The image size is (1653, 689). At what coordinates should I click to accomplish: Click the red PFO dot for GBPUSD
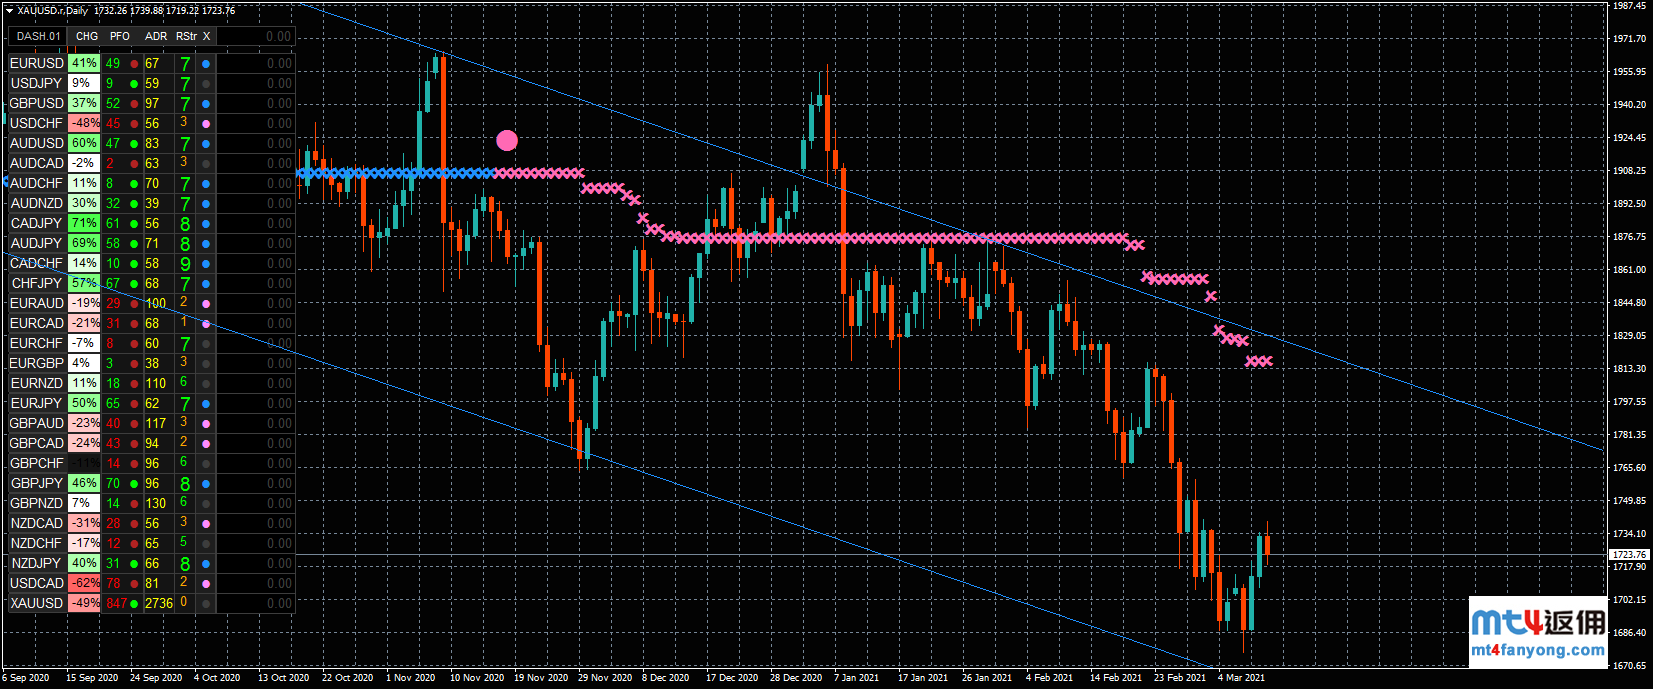tap(134, 103)
